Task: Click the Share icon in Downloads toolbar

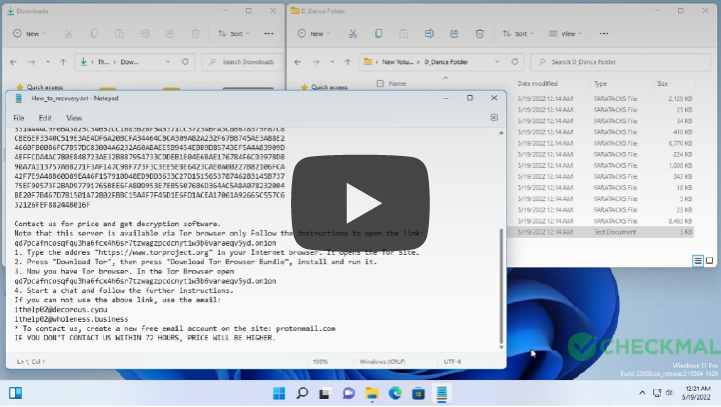Action: (x=170, y=34)
